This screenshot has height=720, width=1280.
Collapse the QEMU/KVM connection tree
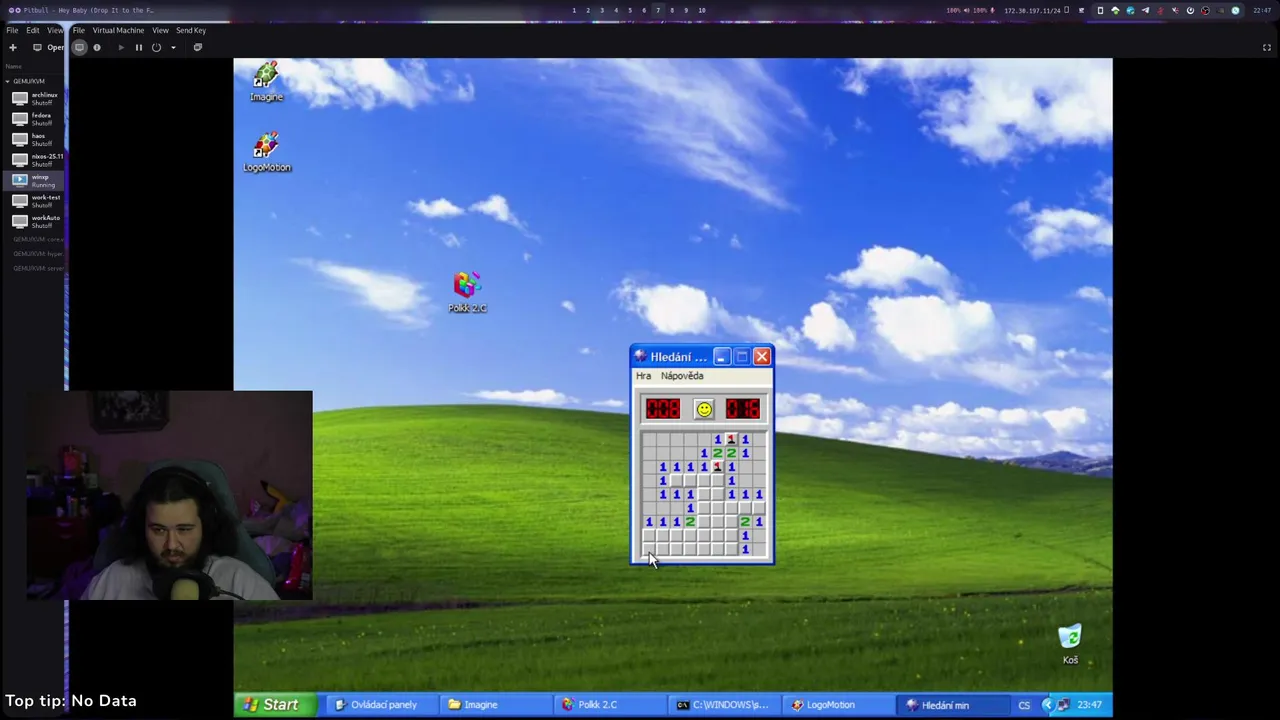pyautogui.click(x=8, y=81)
